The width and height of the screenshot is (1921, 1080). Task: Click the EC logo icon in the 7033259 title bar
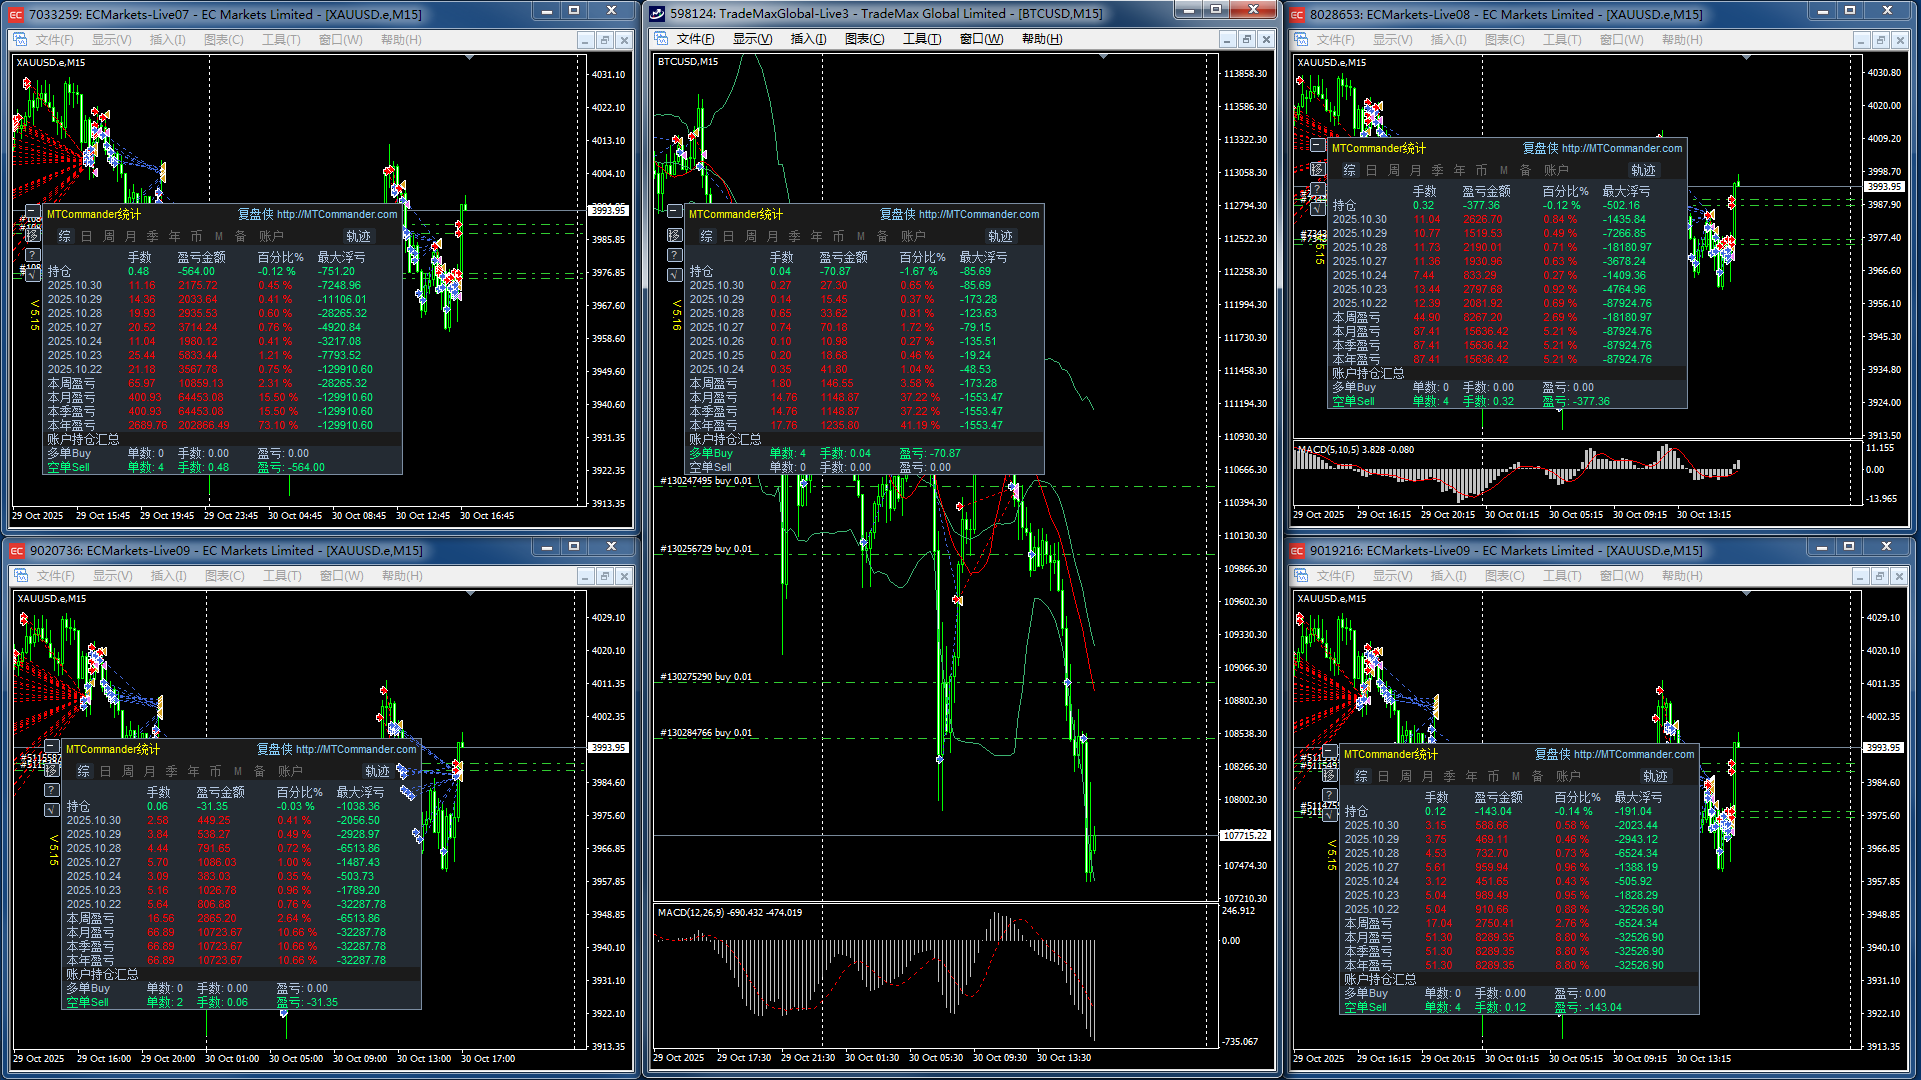[16, 14]
